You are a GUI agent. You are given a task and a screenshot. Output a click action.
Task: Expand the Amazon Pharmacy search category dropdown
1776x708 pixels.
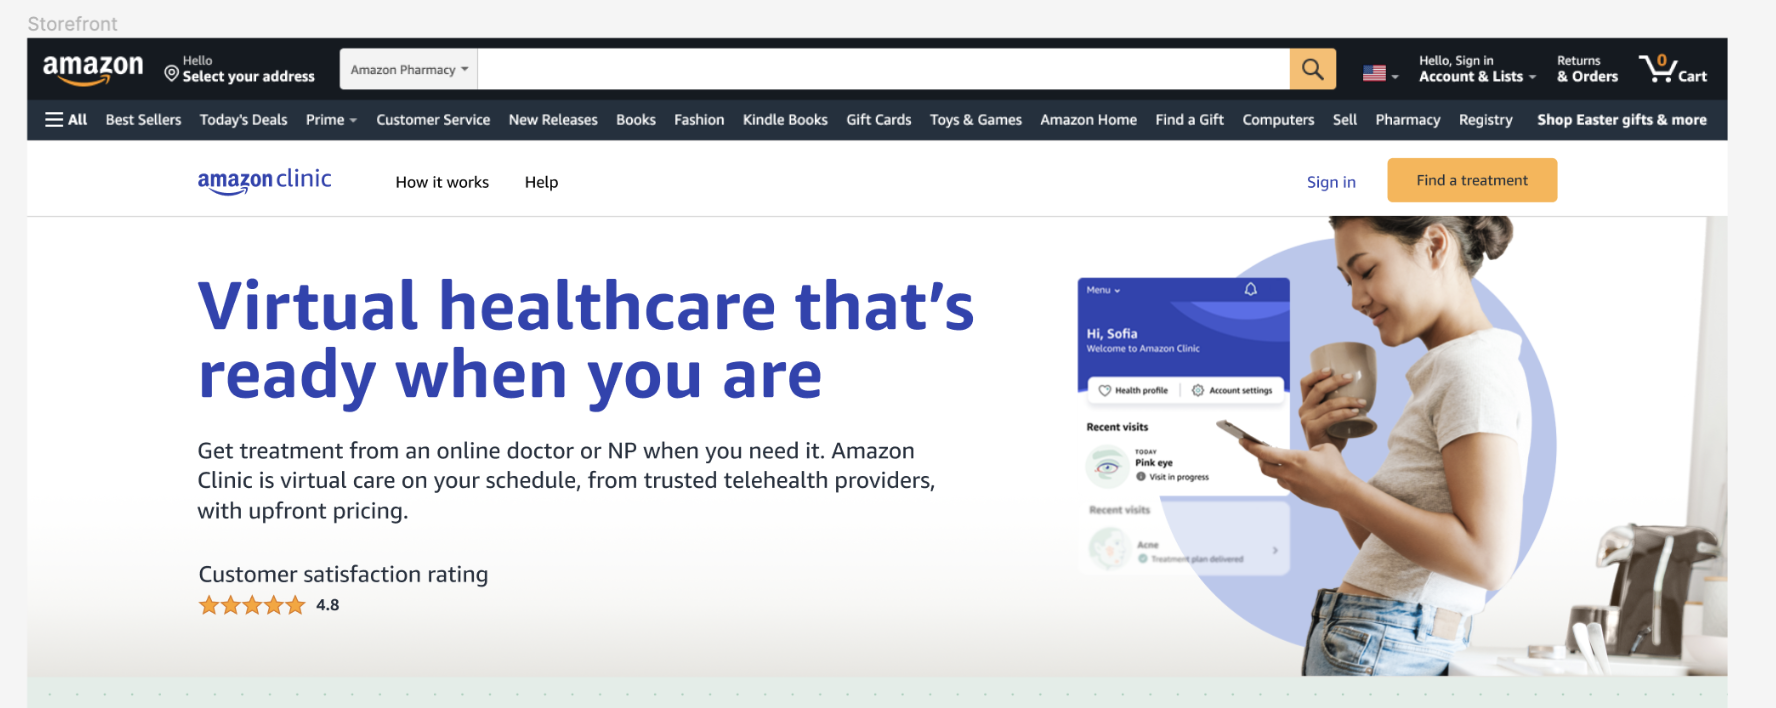tap(409, 69)
